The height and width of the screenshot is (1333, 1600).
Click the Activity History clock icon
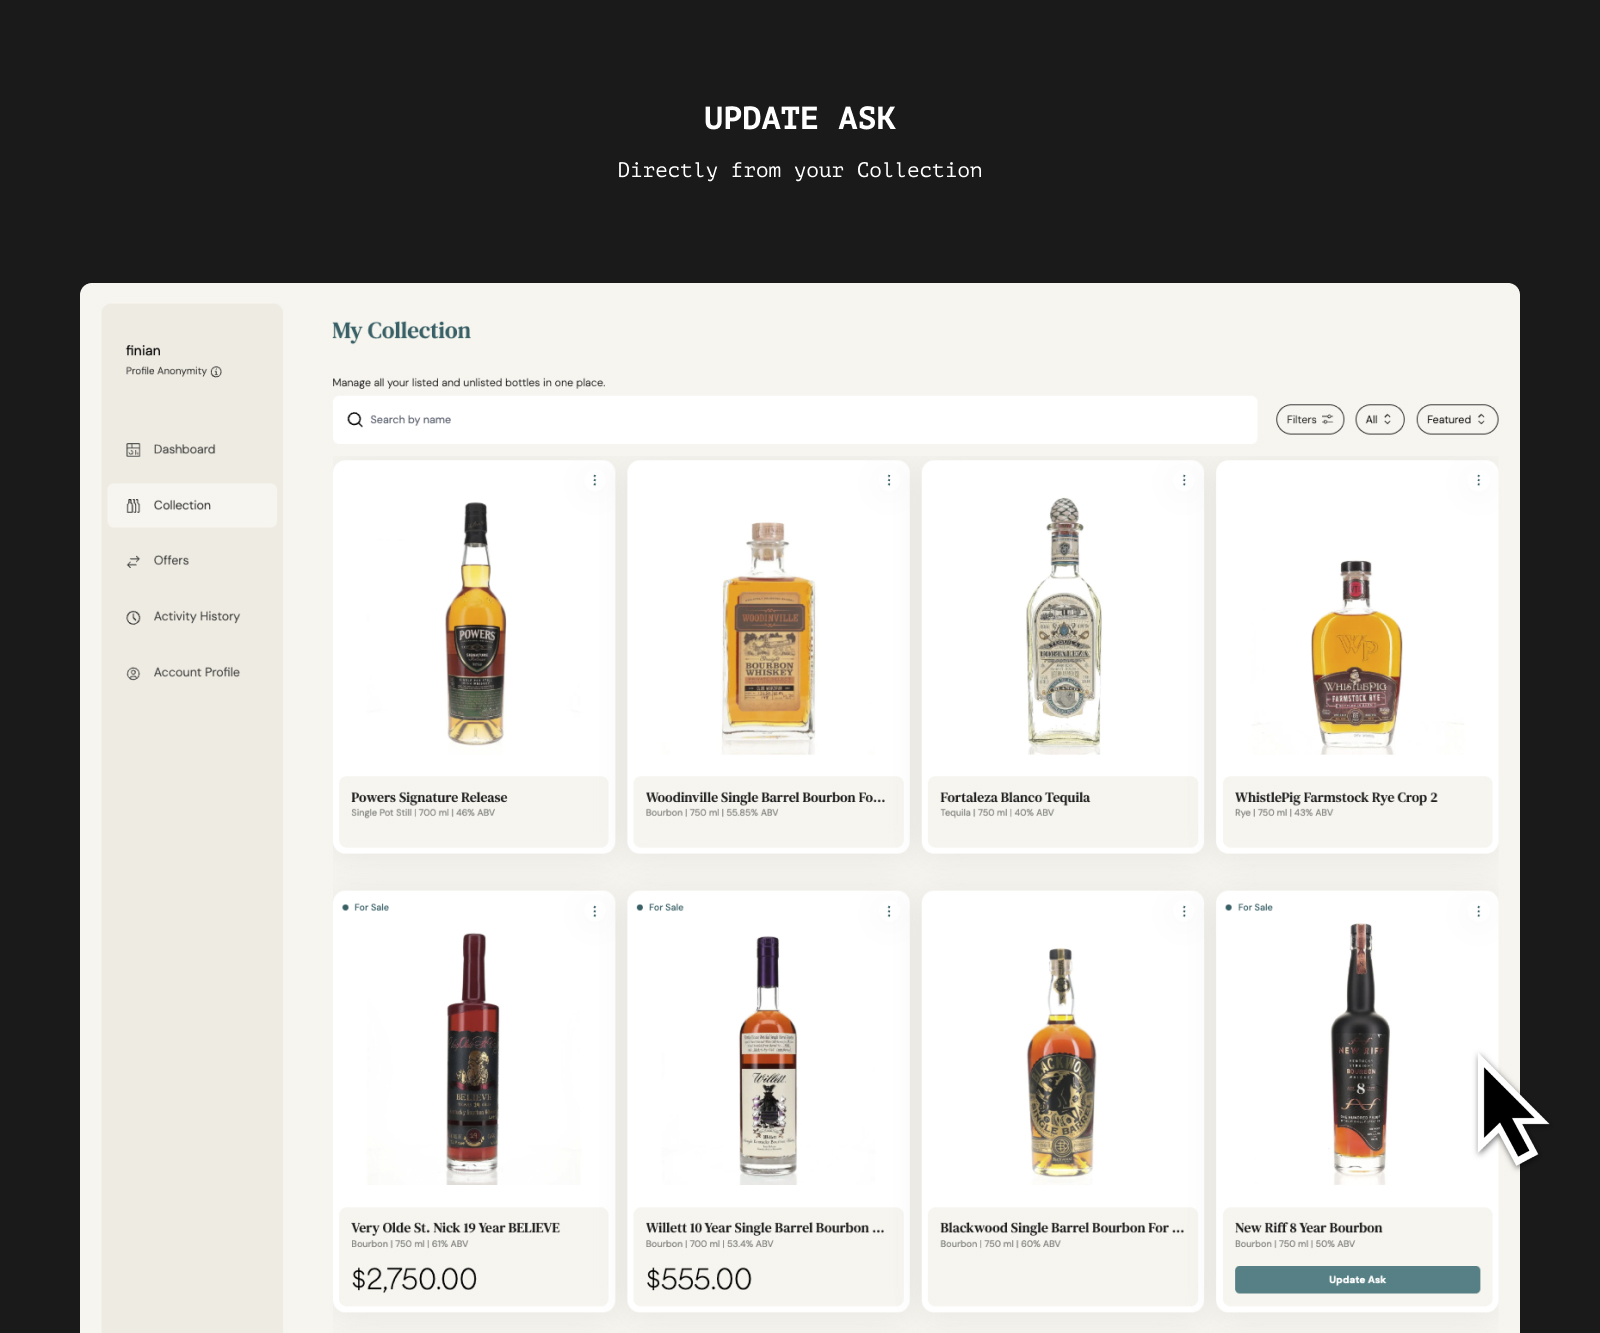coord(133,618)
